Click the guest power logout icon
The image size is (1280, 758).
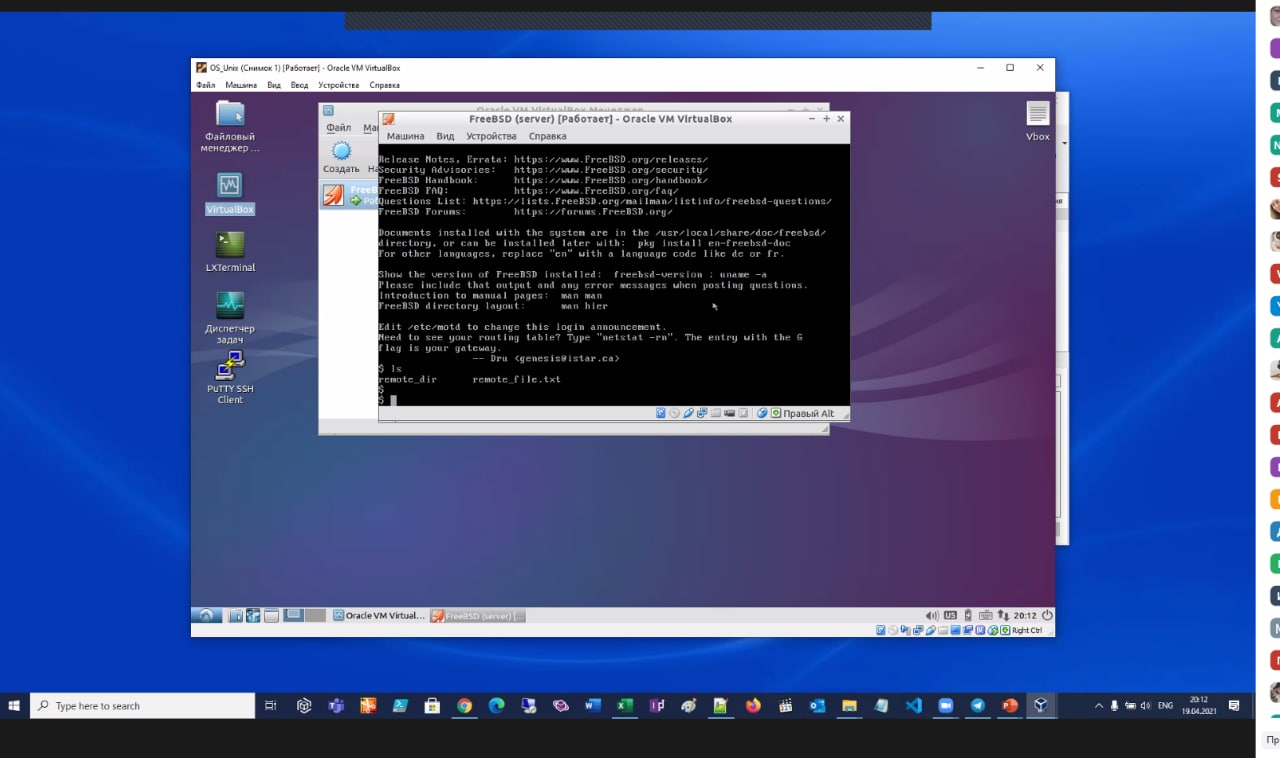click(1047, 615)
